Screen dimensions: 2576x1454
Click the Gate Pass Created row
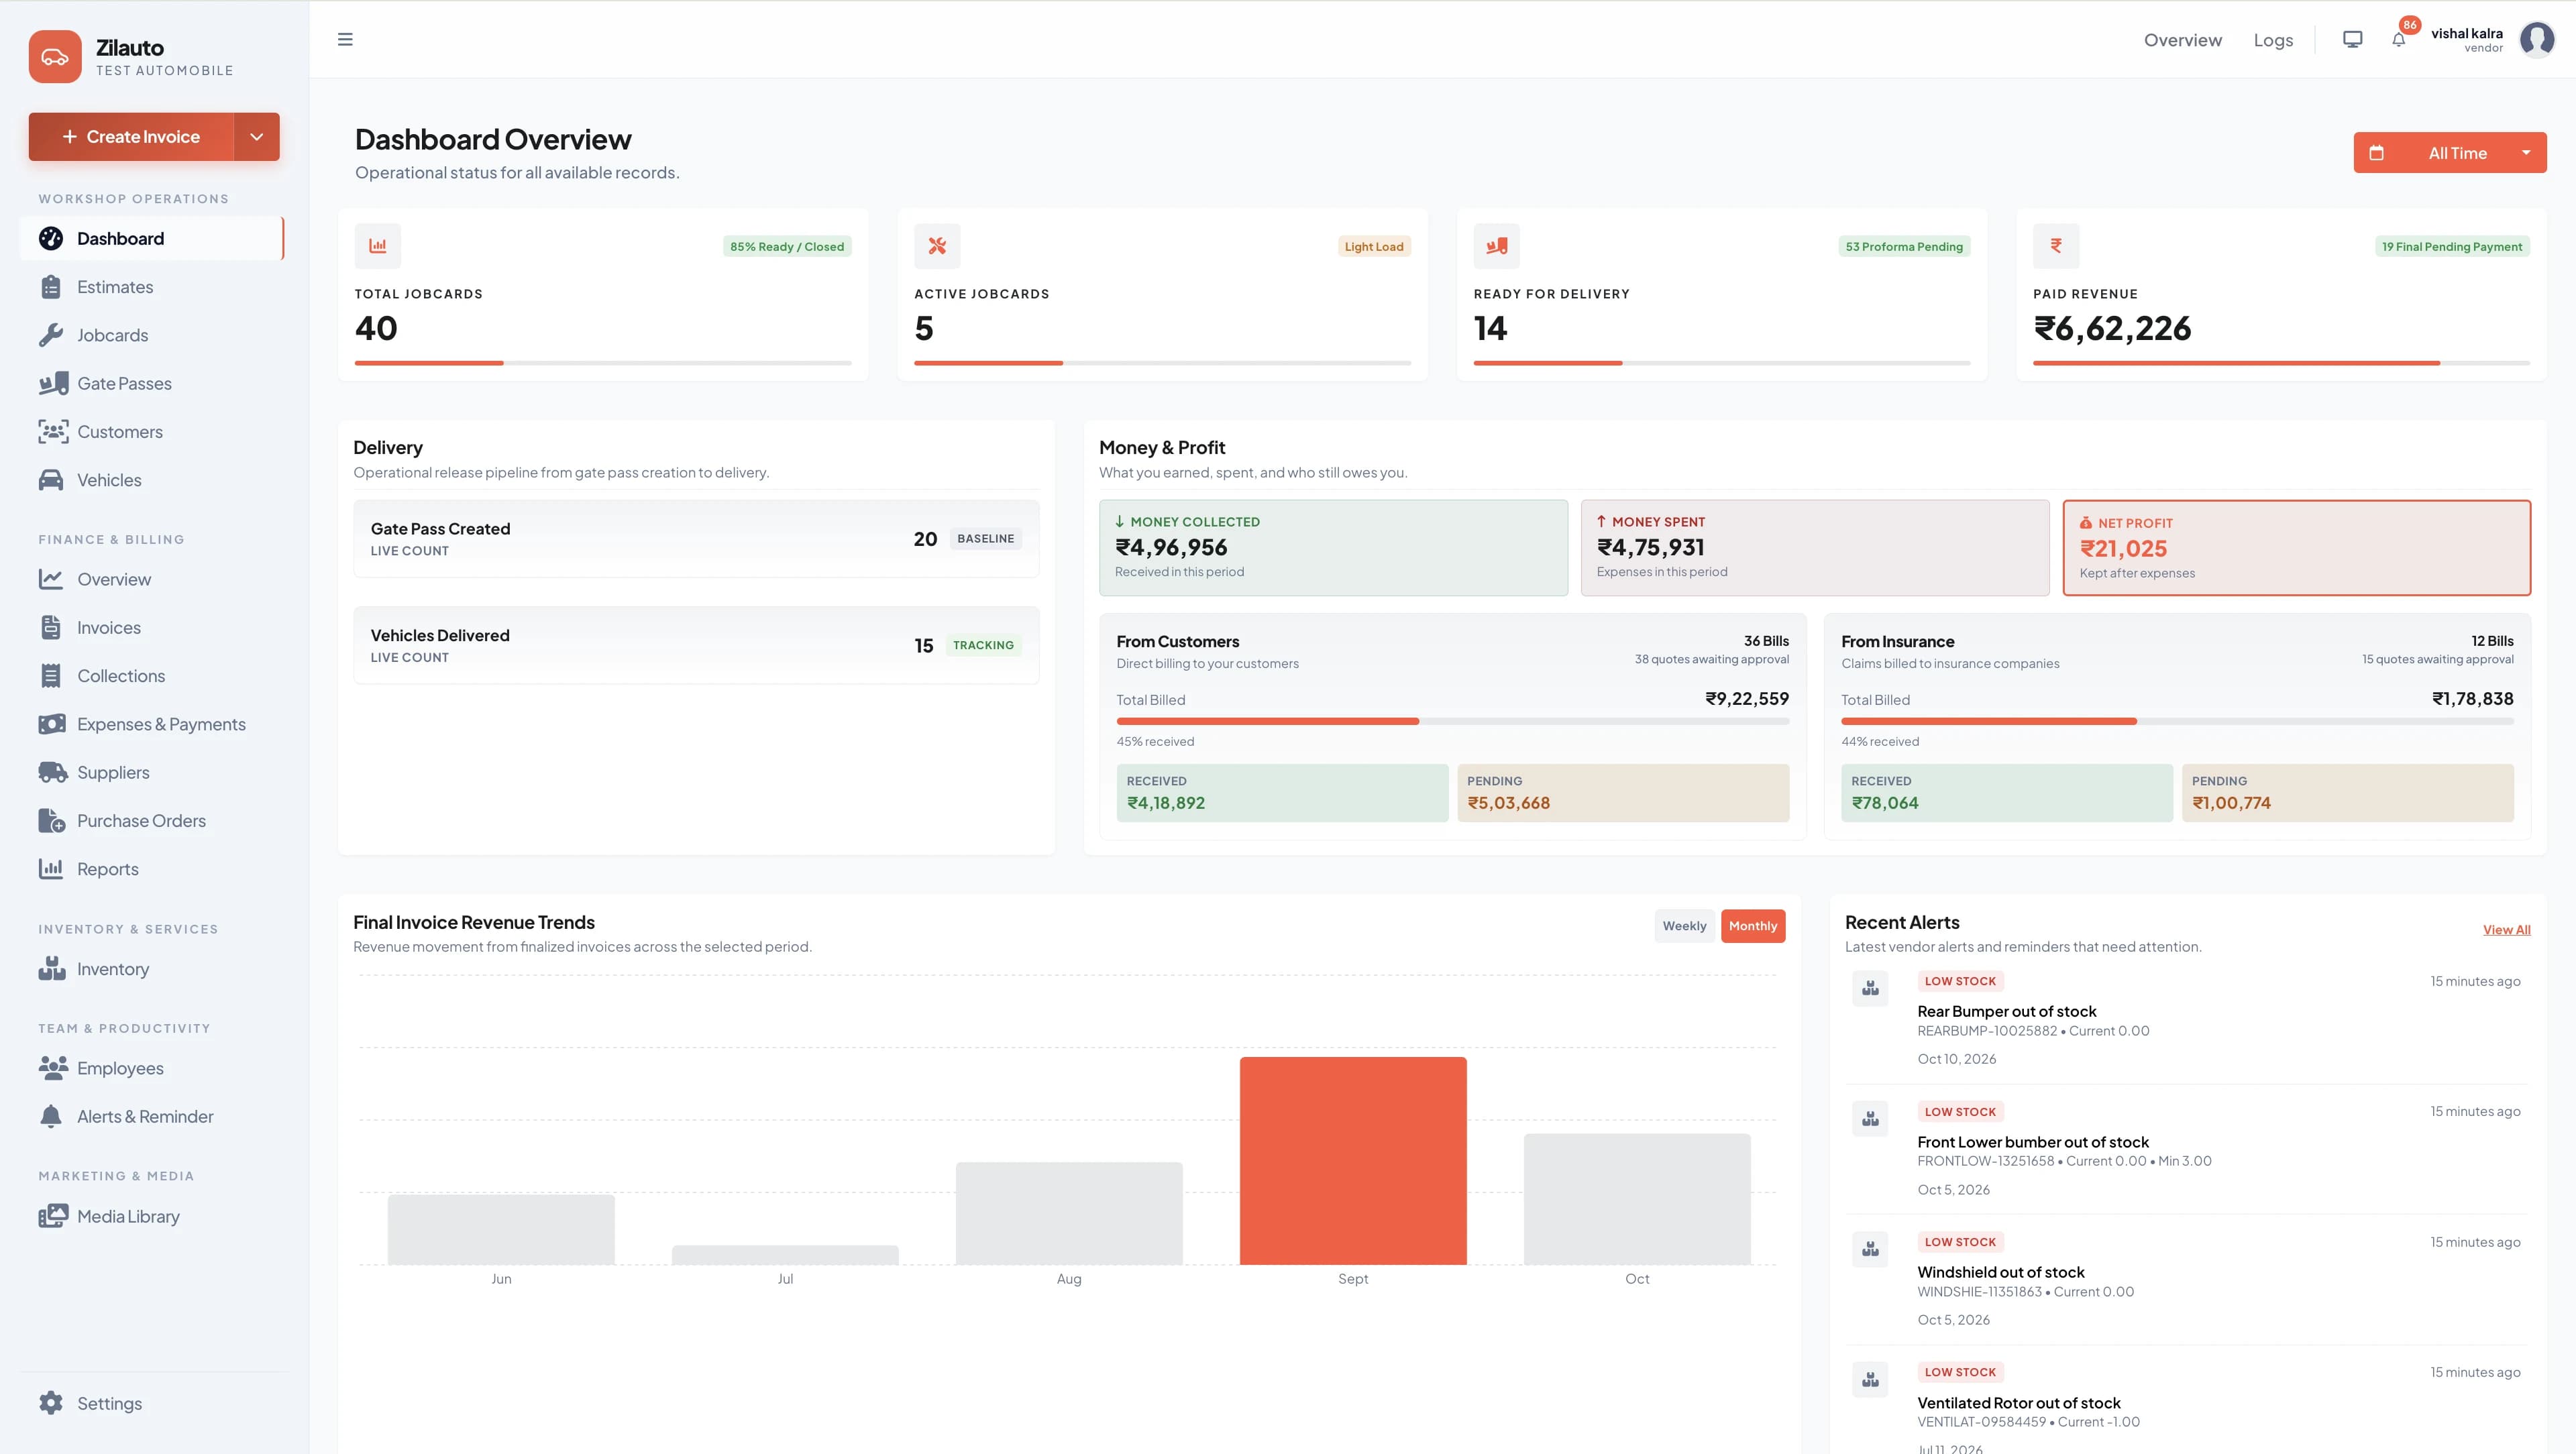(696, 539)
